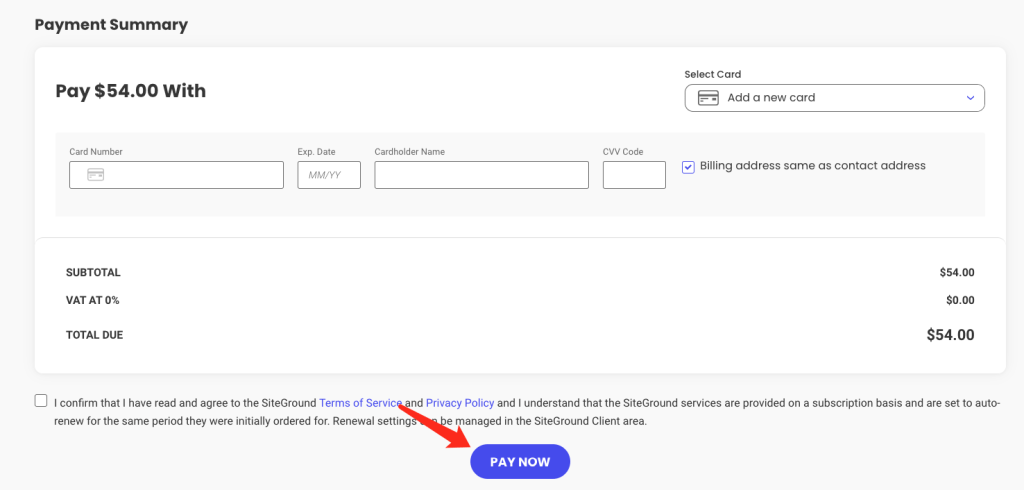Click the TOTAL DUE $54.00 amount

(950, 335)
